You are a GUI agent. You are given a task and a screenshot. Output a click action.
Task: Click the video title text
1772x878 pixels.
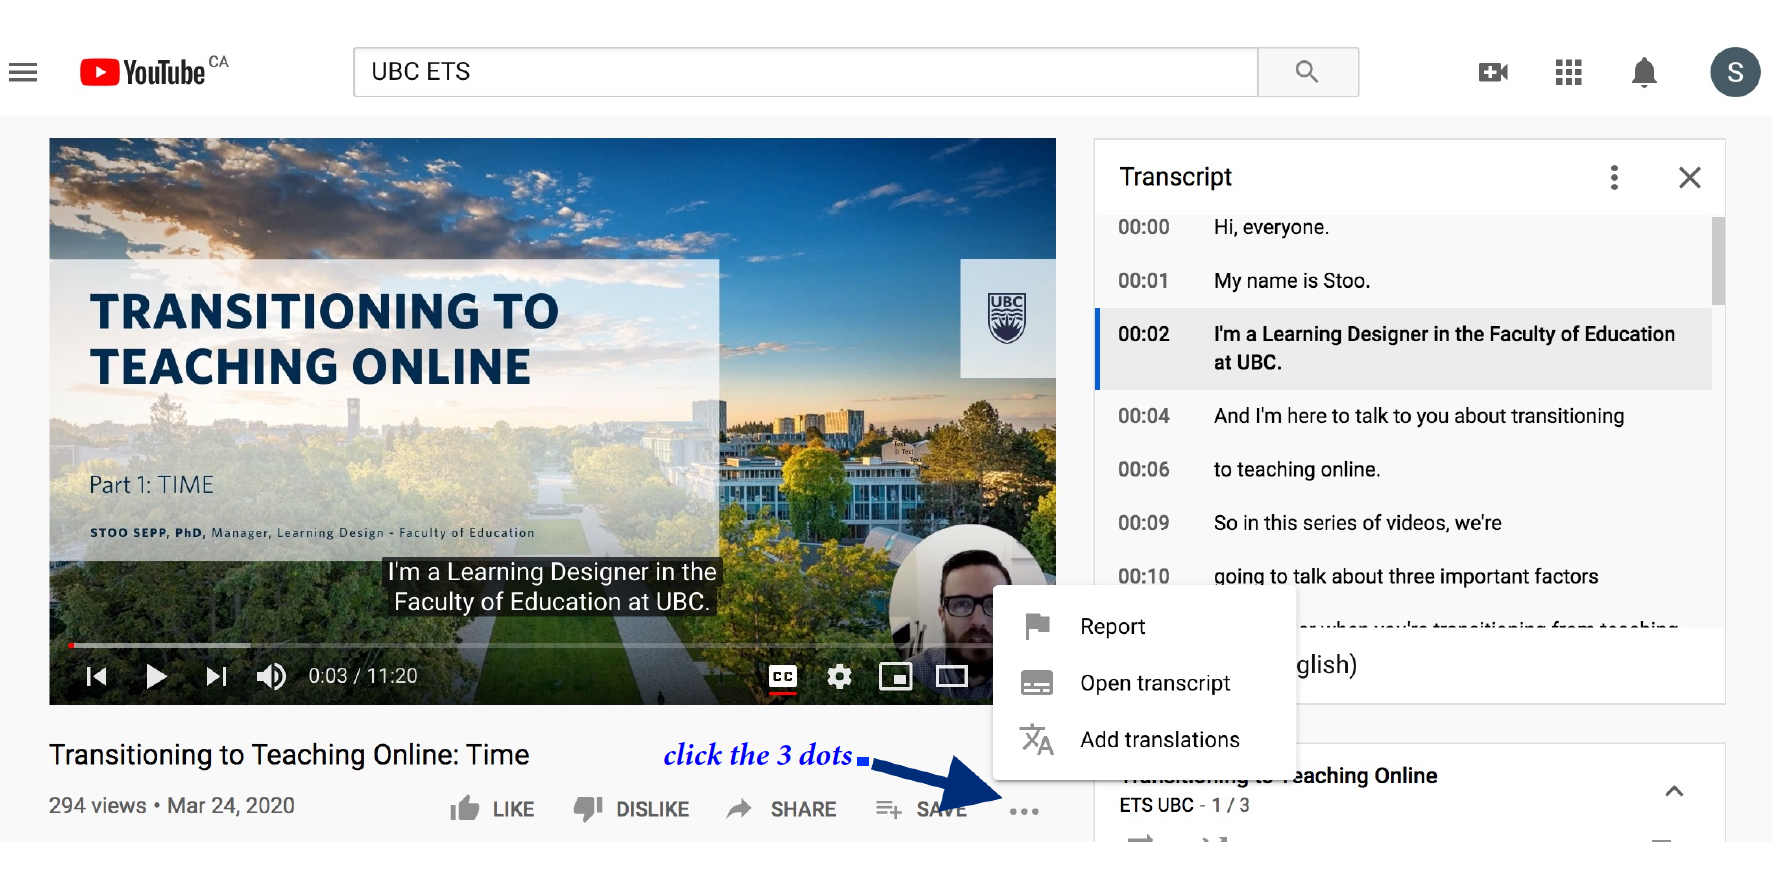tap(289, 755)
